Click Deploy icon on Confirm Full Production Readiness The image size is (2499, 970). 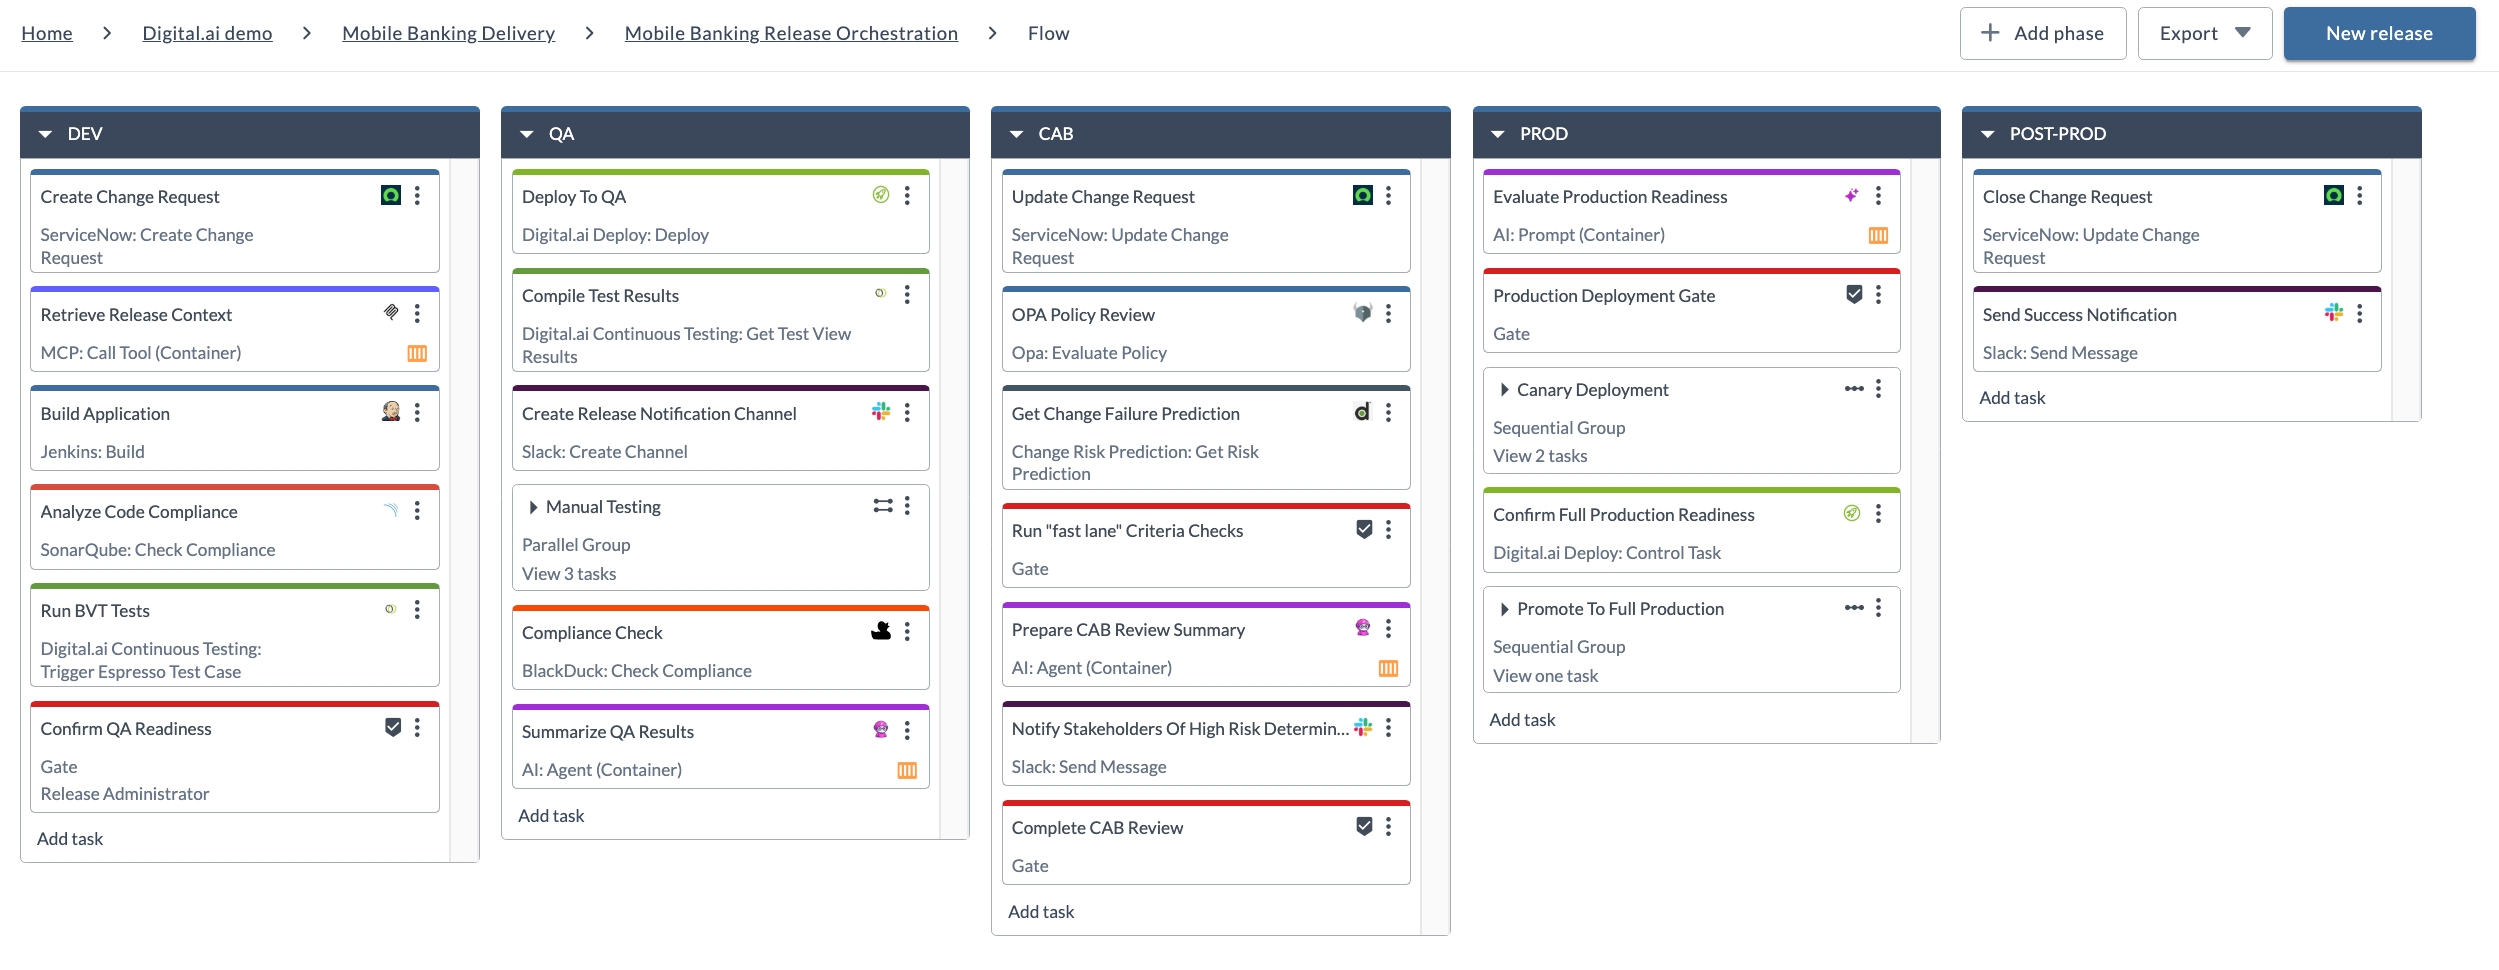tap(1852, 513)
